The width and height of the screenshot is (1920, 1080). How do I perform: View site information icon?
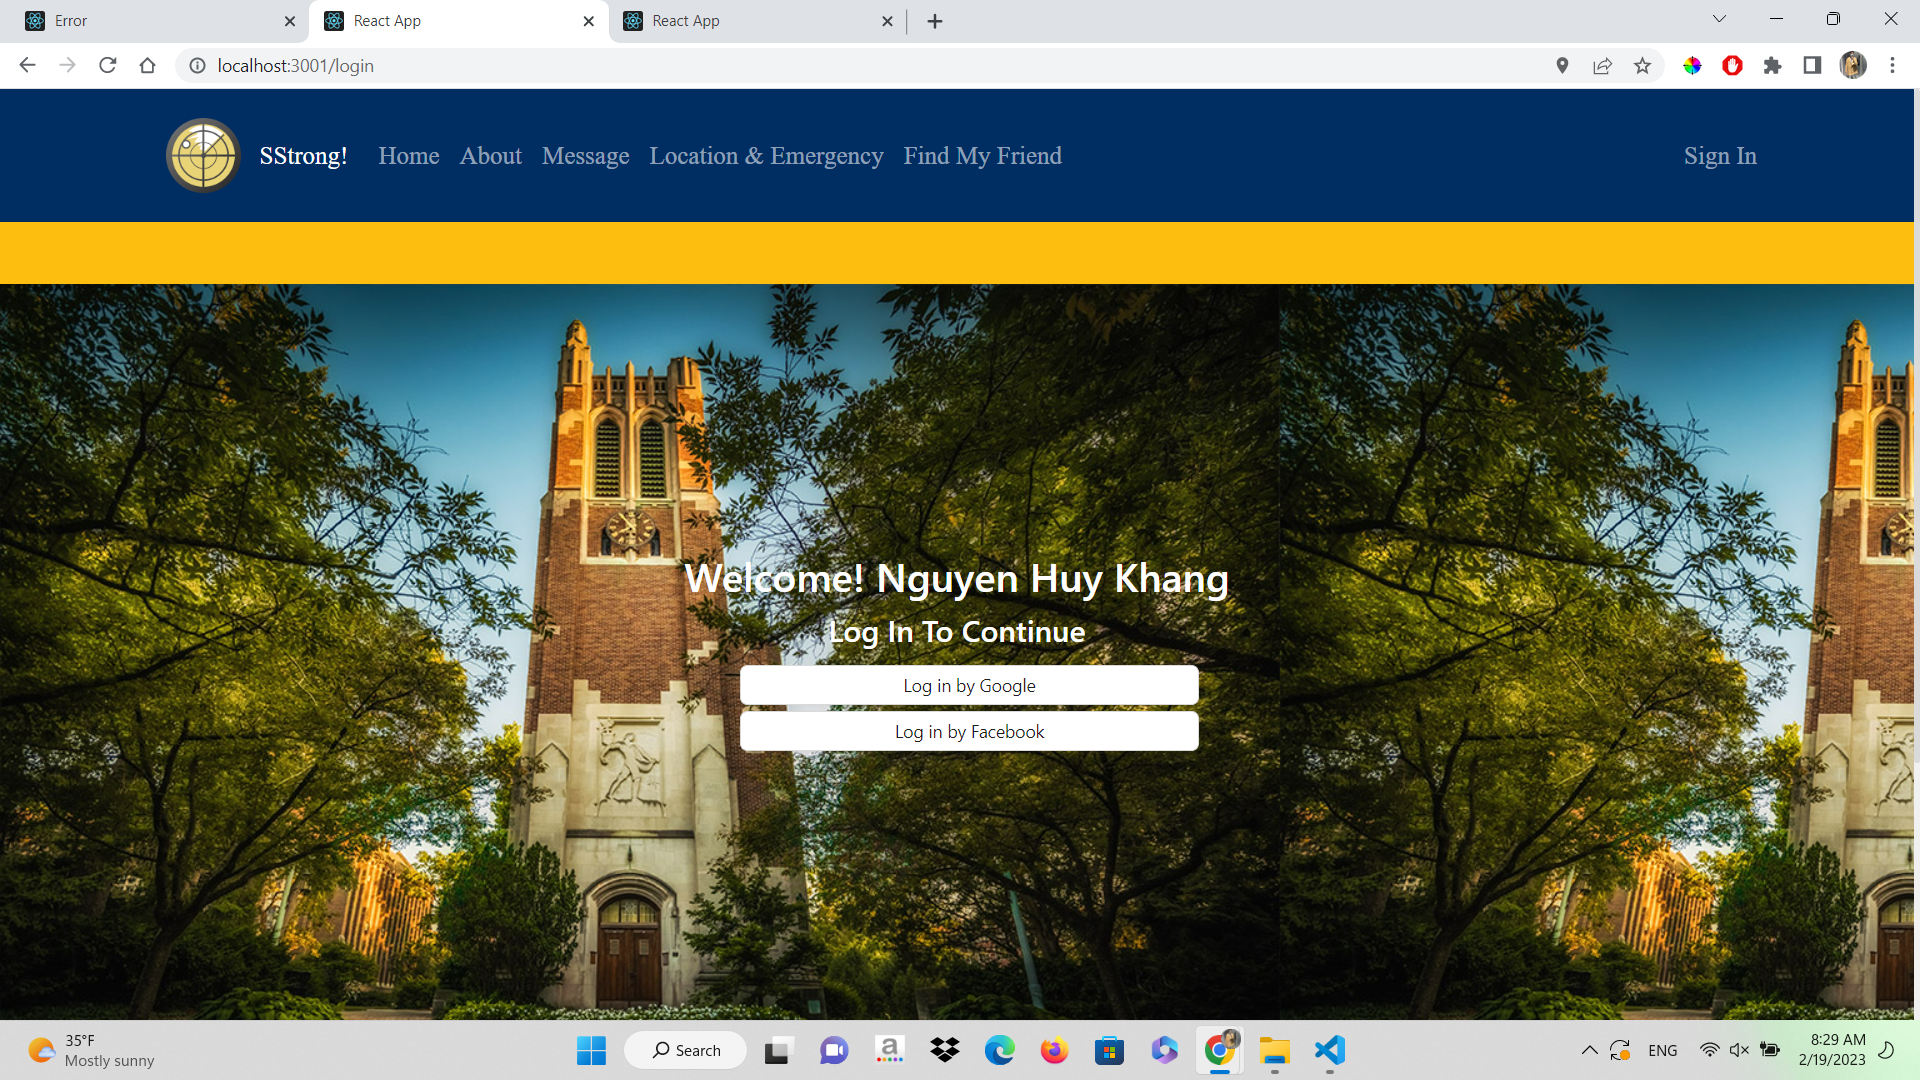[x=198, y=66]
